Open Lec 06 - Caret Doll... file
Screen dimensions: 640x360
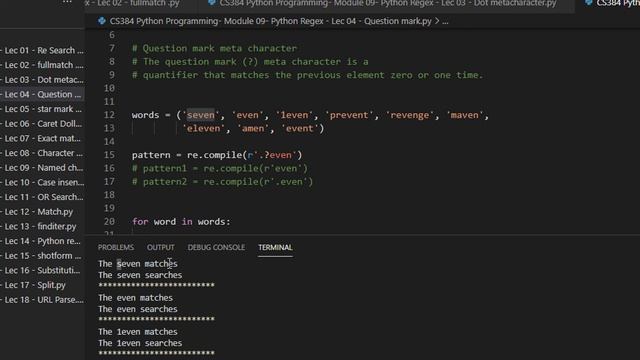click(42, 124)
